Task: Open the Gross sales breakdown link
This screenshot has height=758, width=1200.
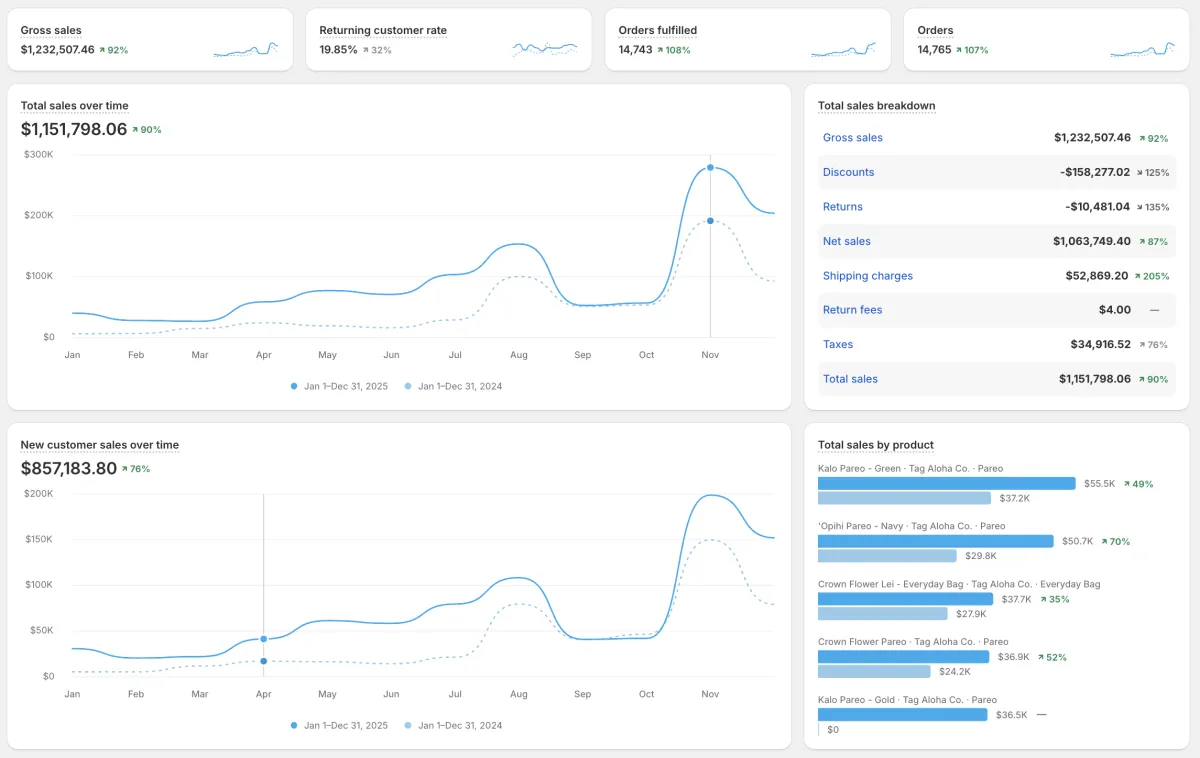Action: pyautogui.click(x=853, y=138)
